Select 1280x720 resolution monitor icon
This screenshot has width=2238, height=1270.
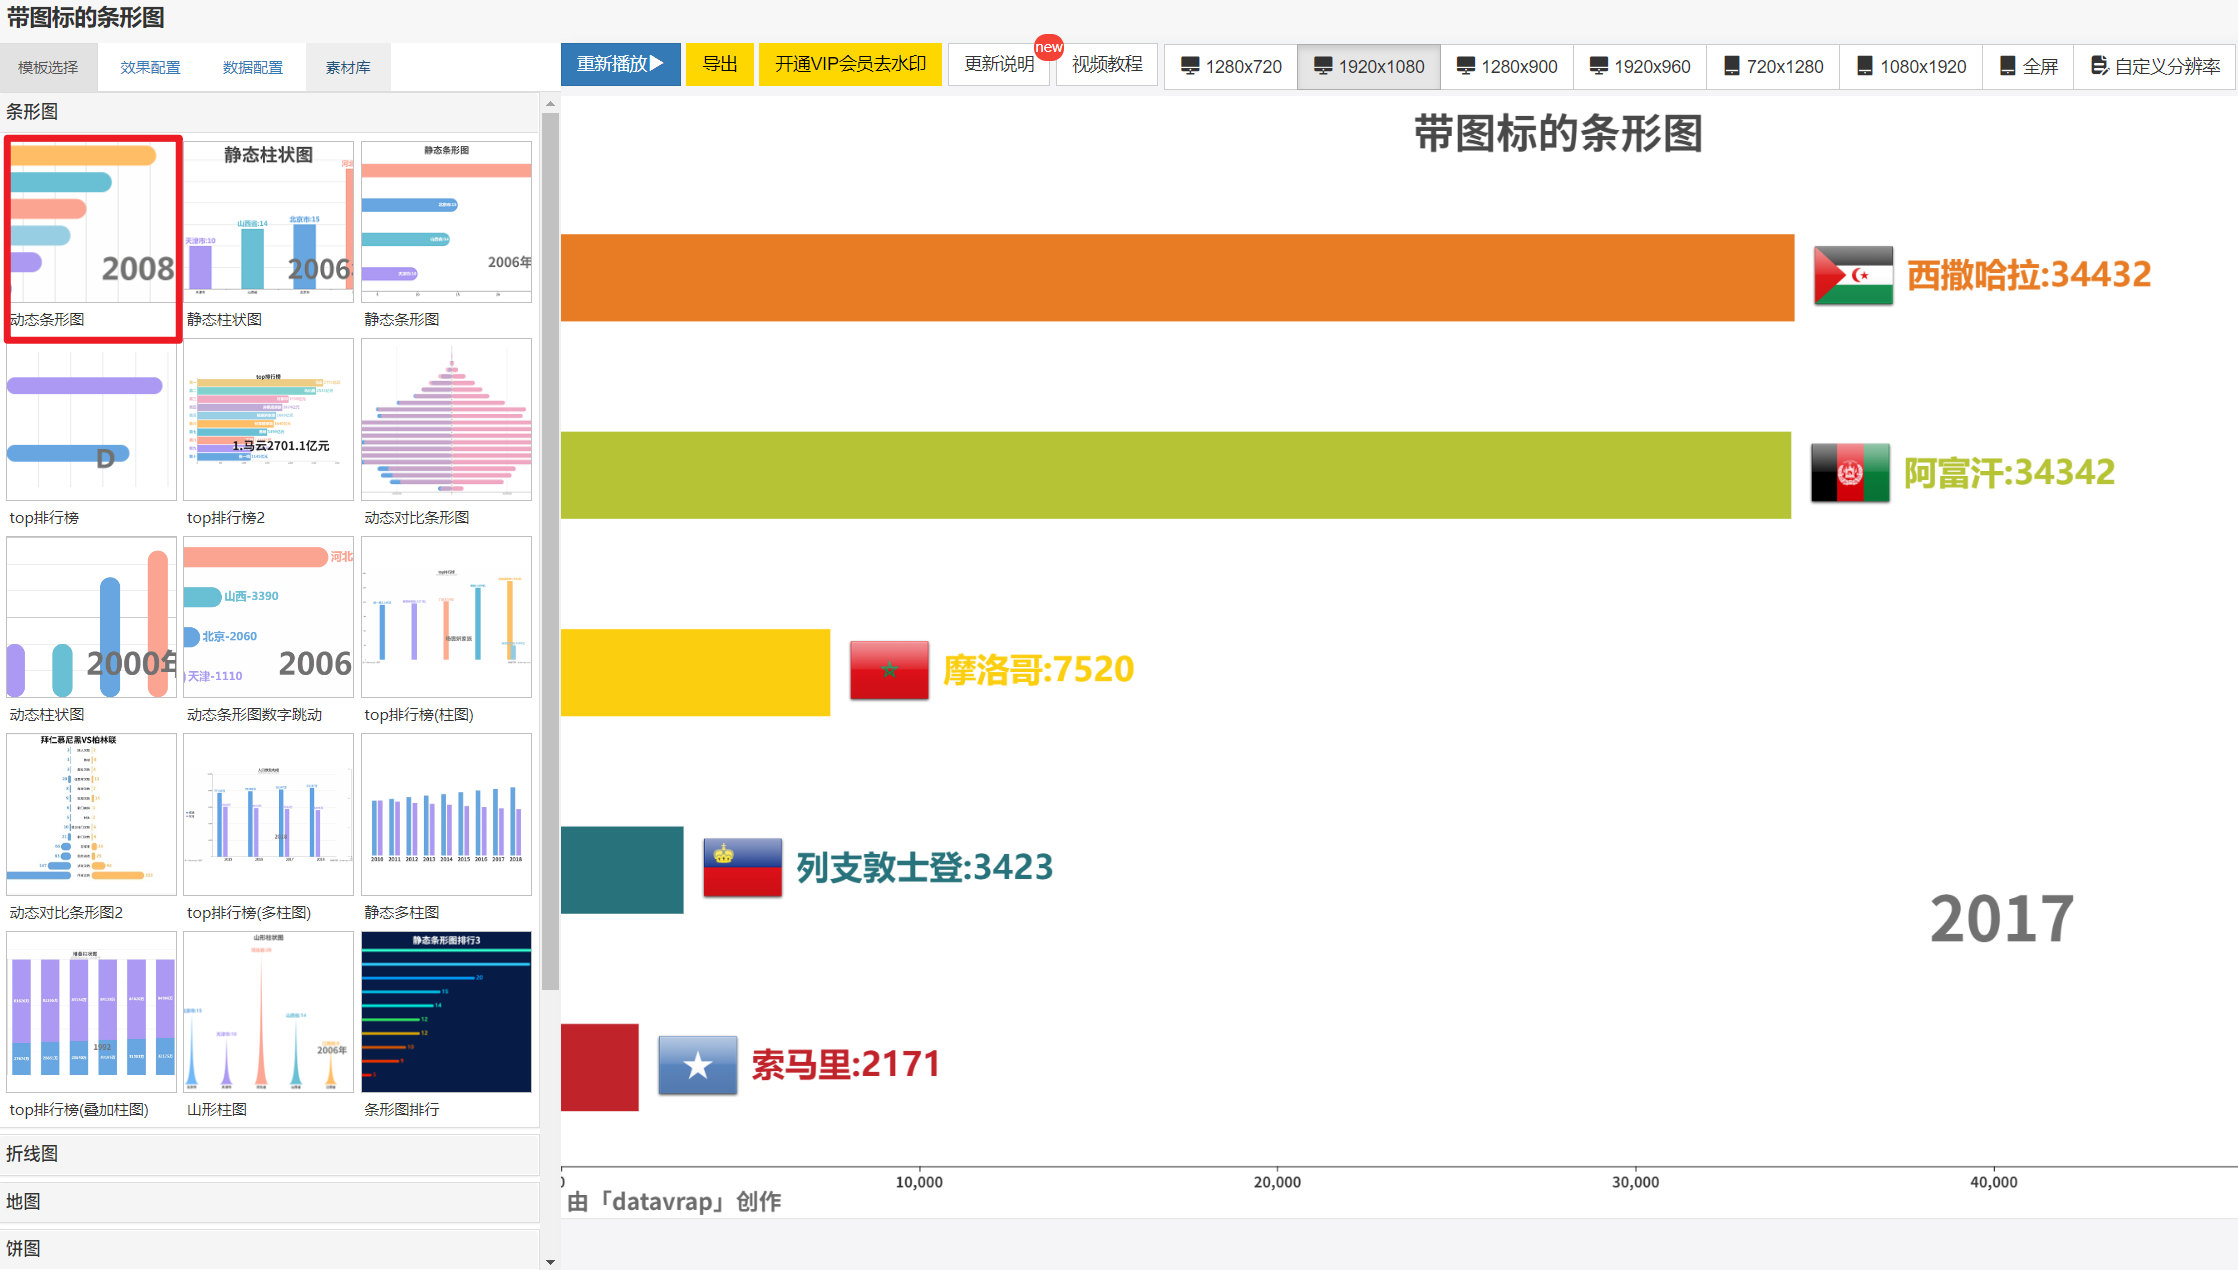point(1190,66)
